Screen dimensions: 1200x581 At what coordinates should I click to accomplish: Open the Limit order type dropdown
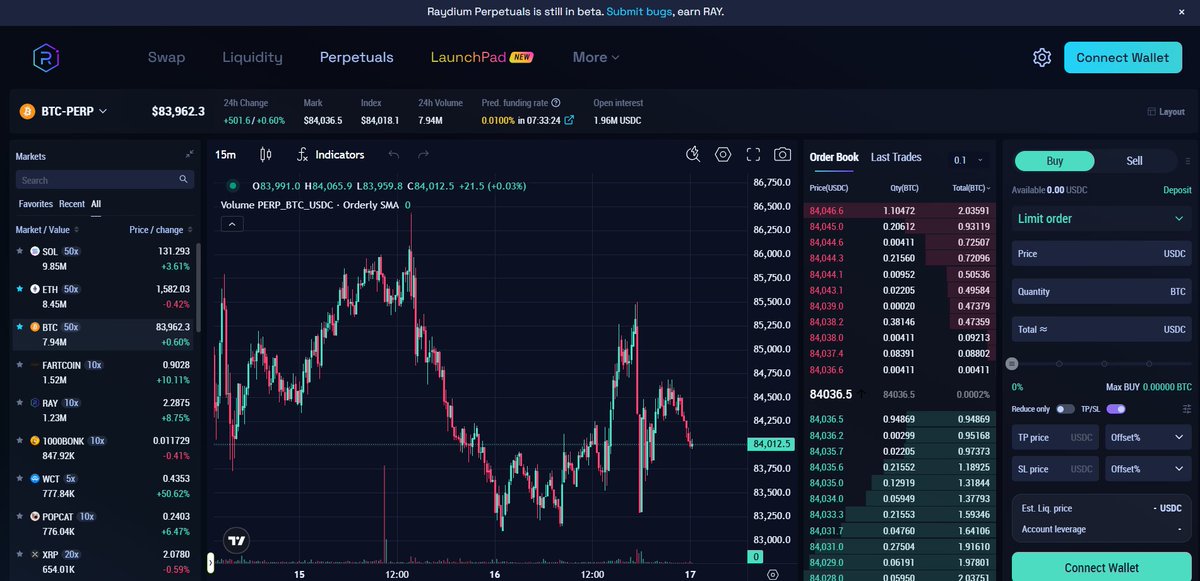pos(1101,218)
